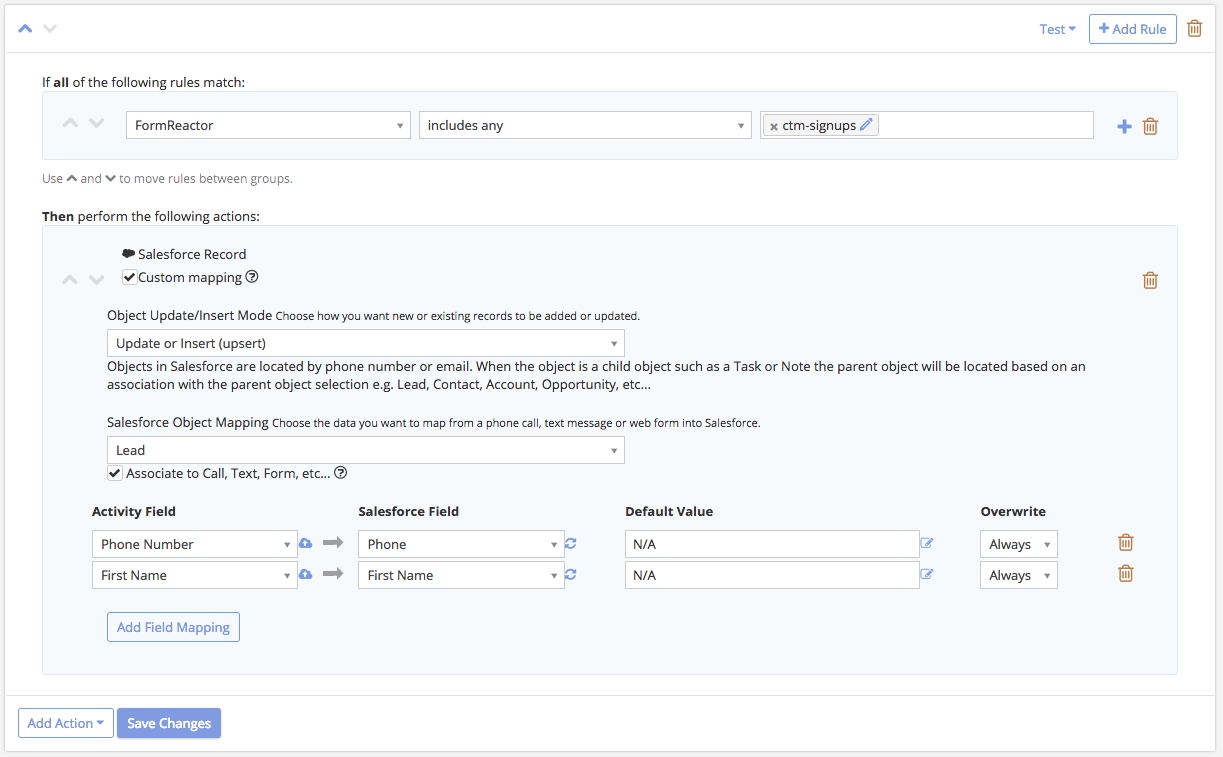
Task: Delete the Phone Number field mapping row
Action: pos(1125,543)
